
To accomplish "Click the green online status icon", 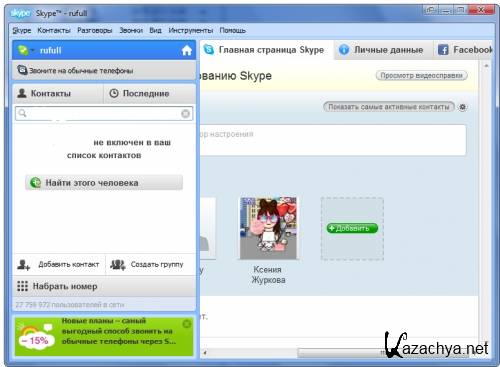I will coord(23,50).
